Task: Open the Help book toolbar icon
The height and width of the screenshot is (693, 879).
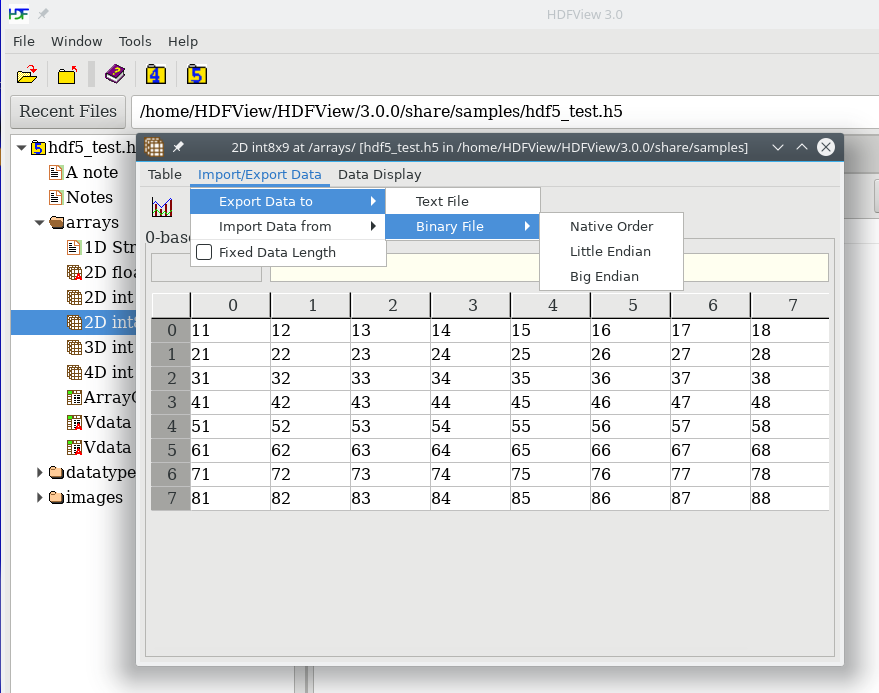Action: (x=115, y=74)
